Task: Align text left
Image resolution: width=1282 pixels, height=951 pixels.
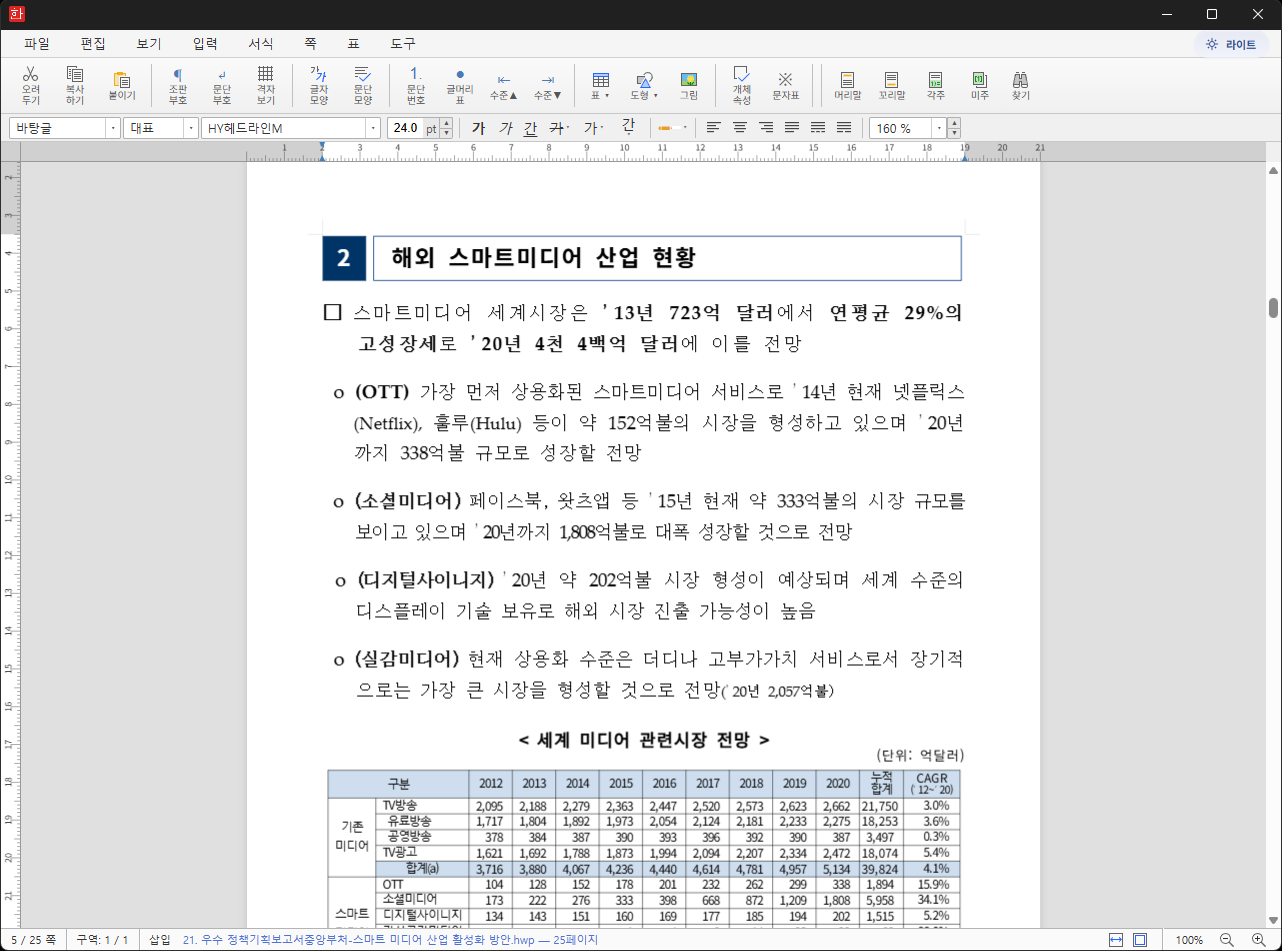Action: pyautogui.click(x=713, y=128)
